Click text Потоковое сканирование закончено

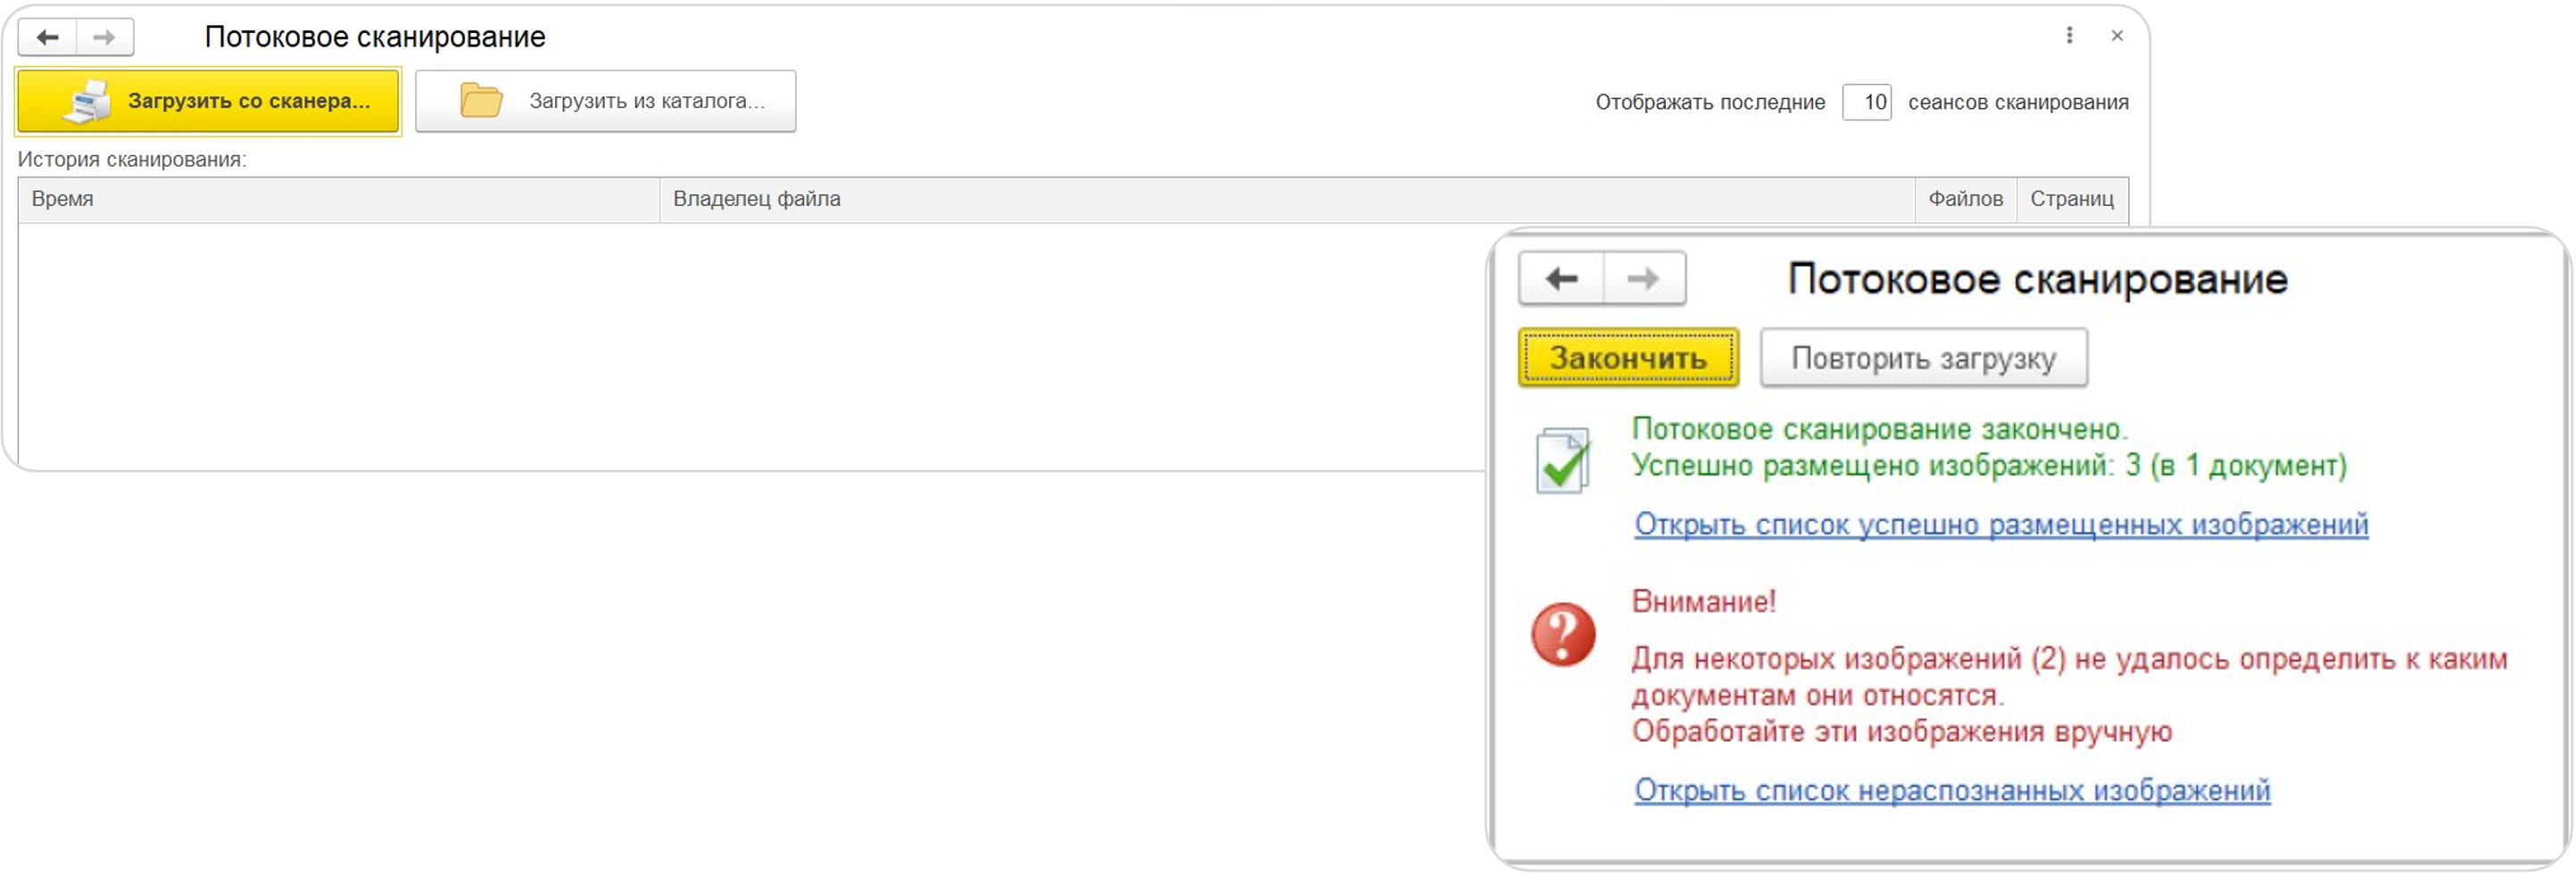coord(1880,429)
